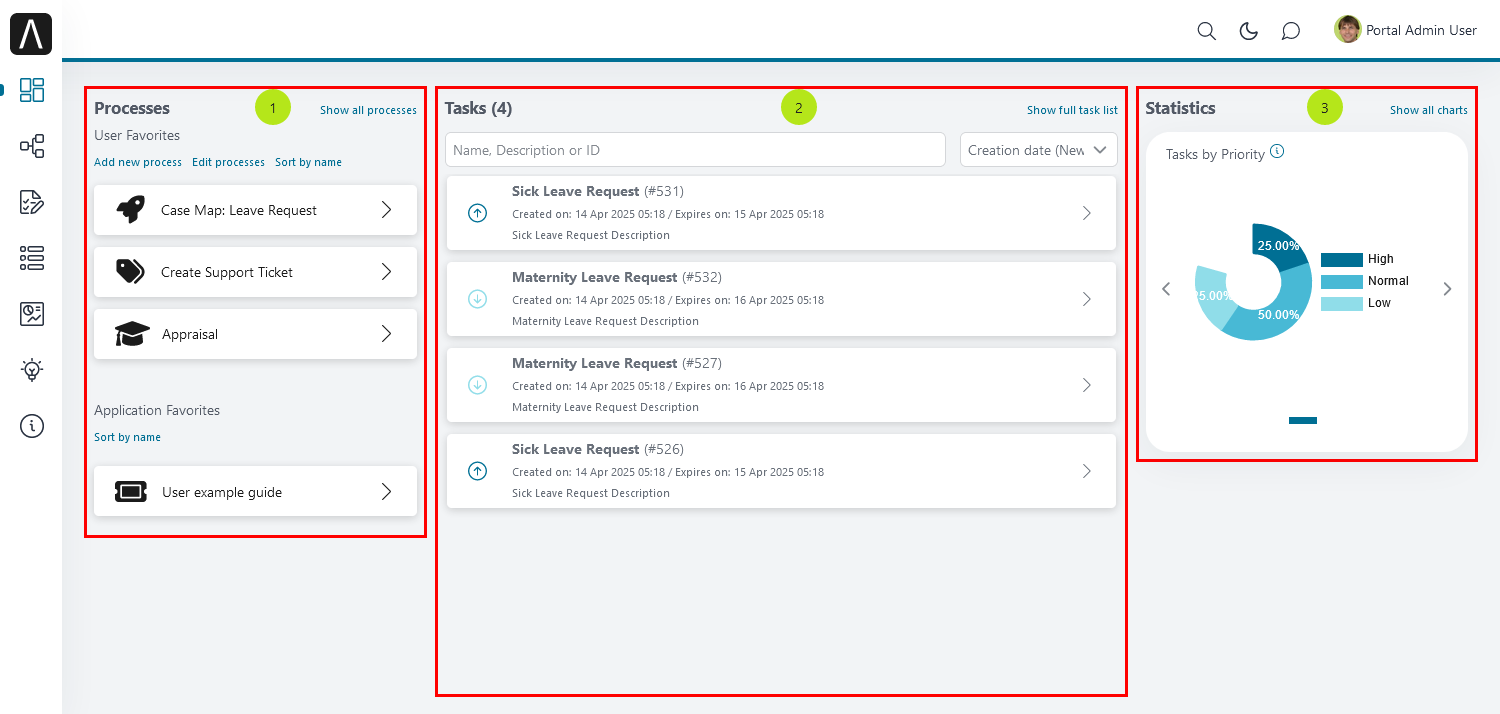The height and width of the screenshot is (714, 1500).
Task: Open chevron of Appraisal process
Action: tap(386, 334)
